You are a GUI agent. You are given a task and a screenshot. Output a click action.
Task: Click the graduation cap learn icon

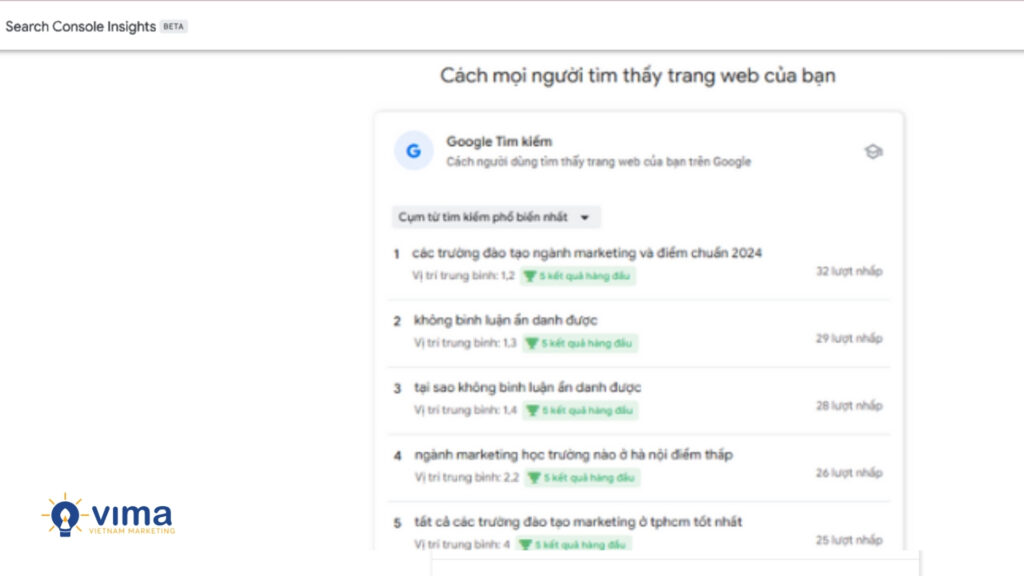pos(873,152)
